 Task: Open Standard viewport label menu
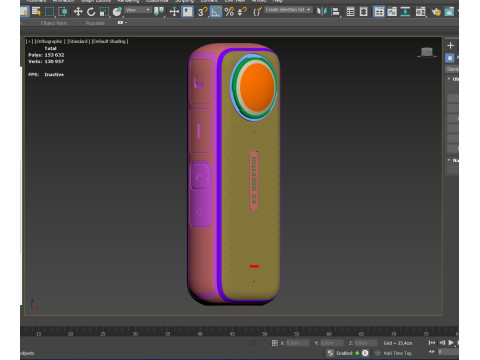coord(78,41)
